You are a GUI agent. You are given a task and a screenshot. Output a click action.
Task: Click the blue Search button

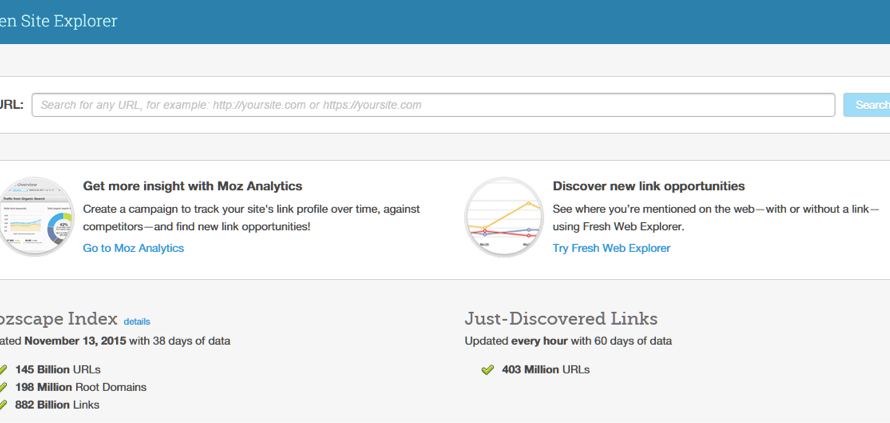867,105
